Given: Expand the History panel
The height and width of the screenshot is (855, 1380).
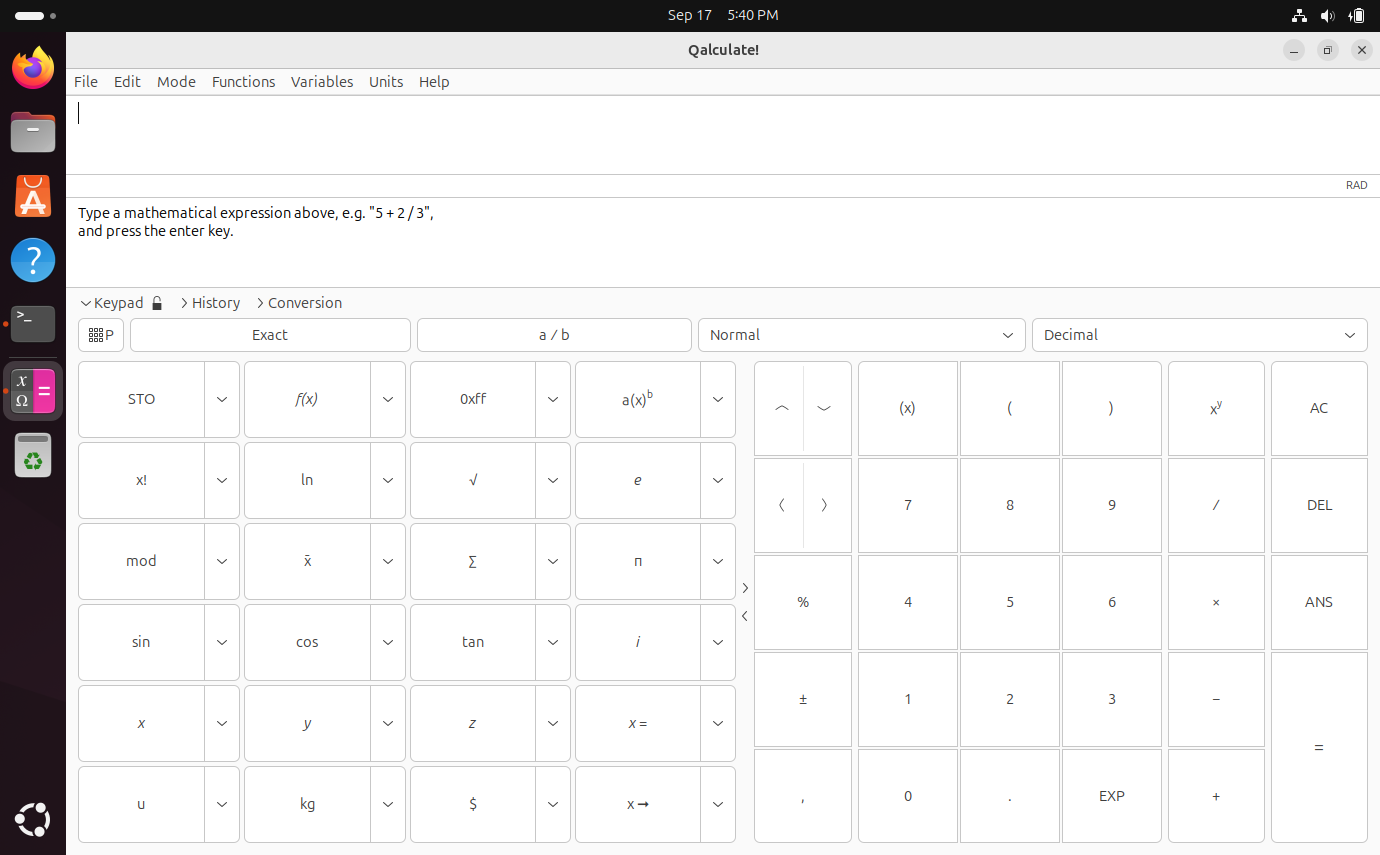Looking at the screenshot, I should (x=210, y=302).
